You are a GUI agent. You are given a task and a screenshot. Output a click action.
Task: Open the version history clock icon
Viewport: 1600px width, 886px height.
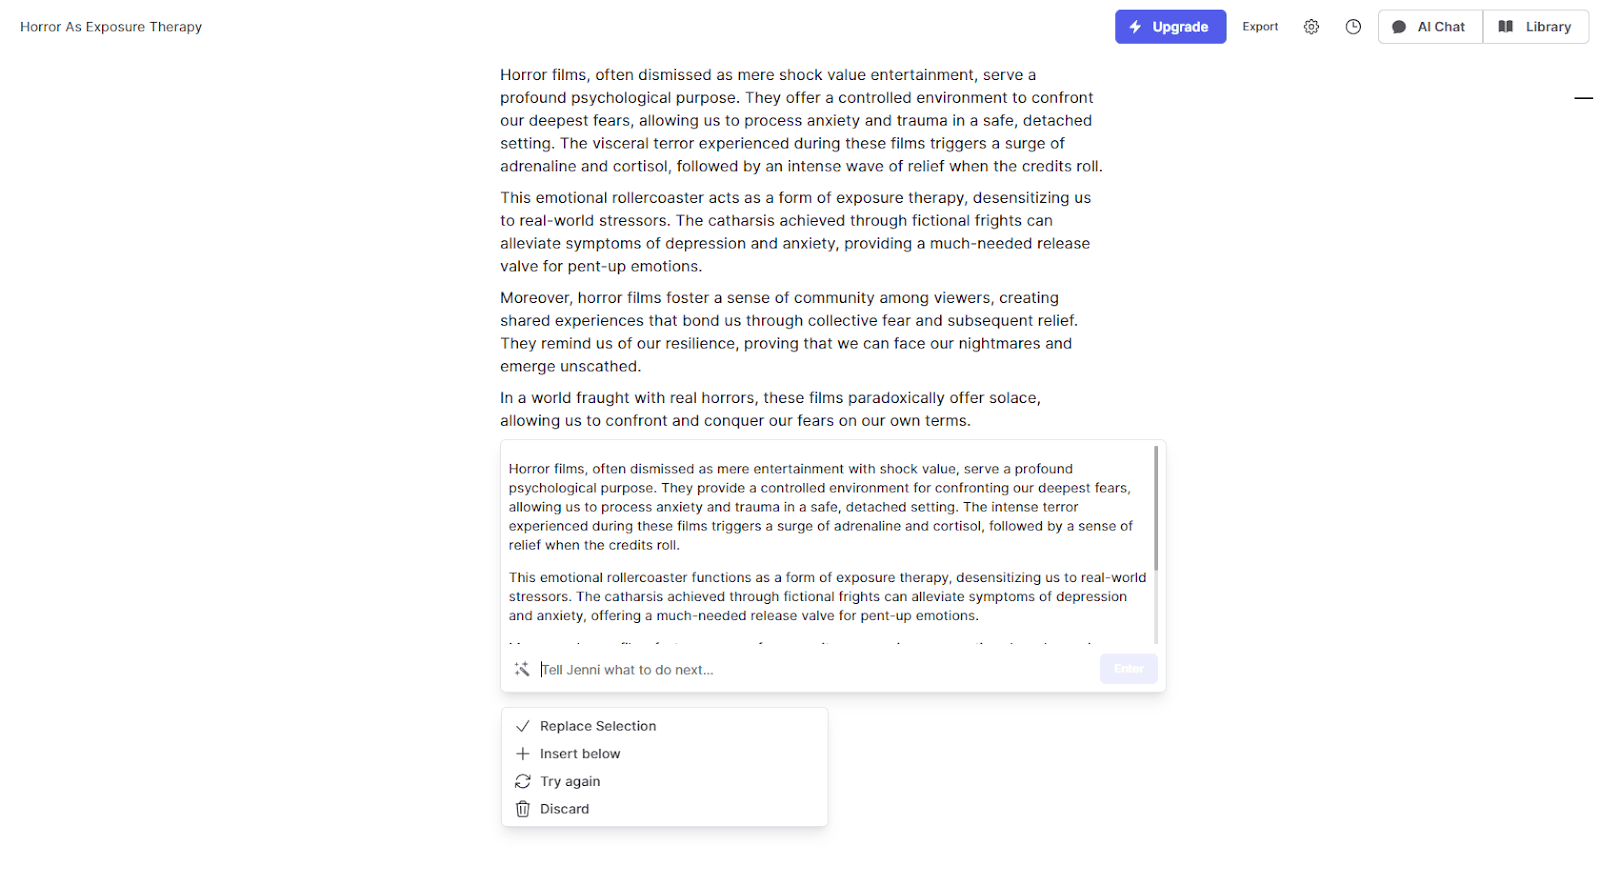pyautogui.click(x=1353, y=27)
